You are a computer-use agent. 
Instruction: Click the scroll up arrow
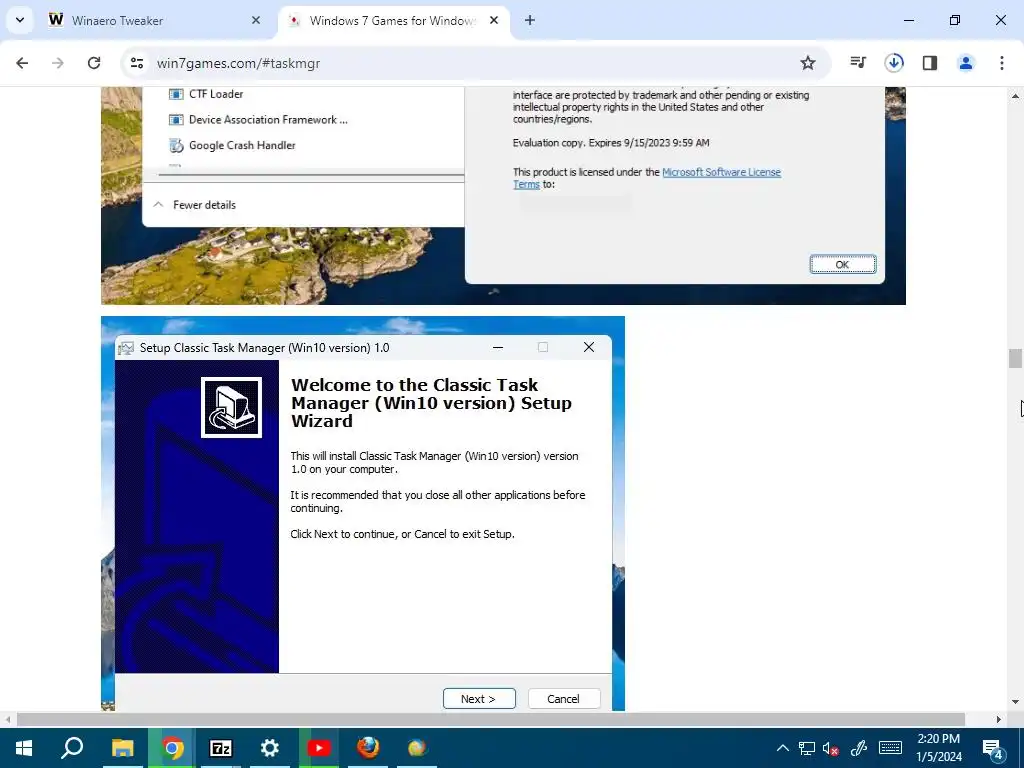[1015, 96]
